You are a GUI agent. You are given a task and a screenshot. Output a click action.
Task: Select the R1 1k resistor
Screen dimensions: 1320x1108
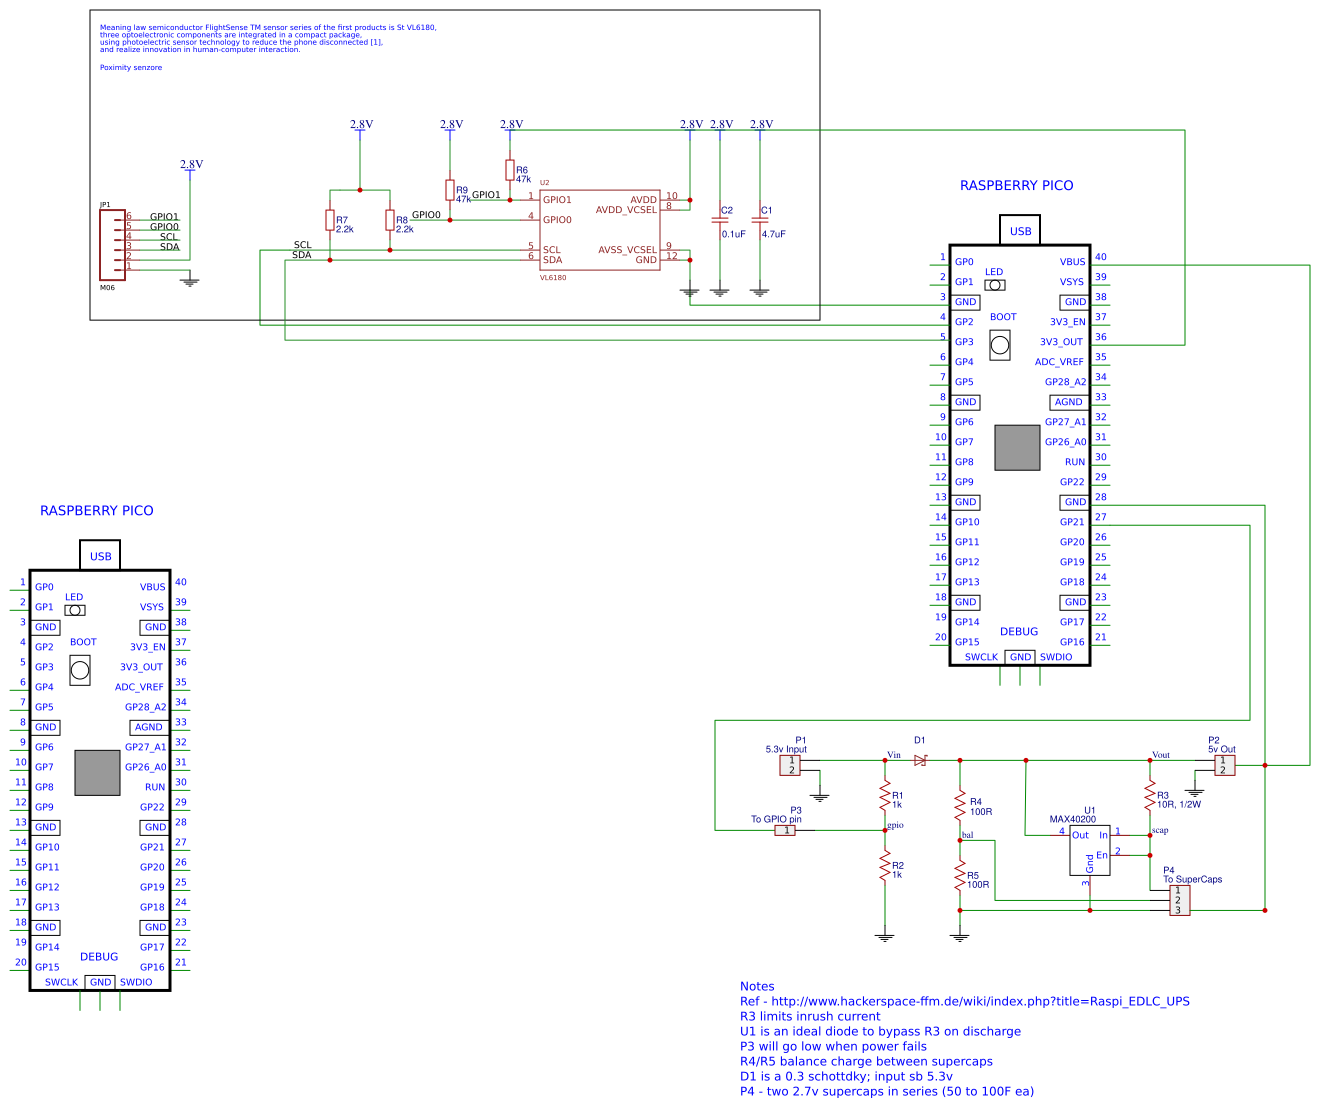click(884, 797)
